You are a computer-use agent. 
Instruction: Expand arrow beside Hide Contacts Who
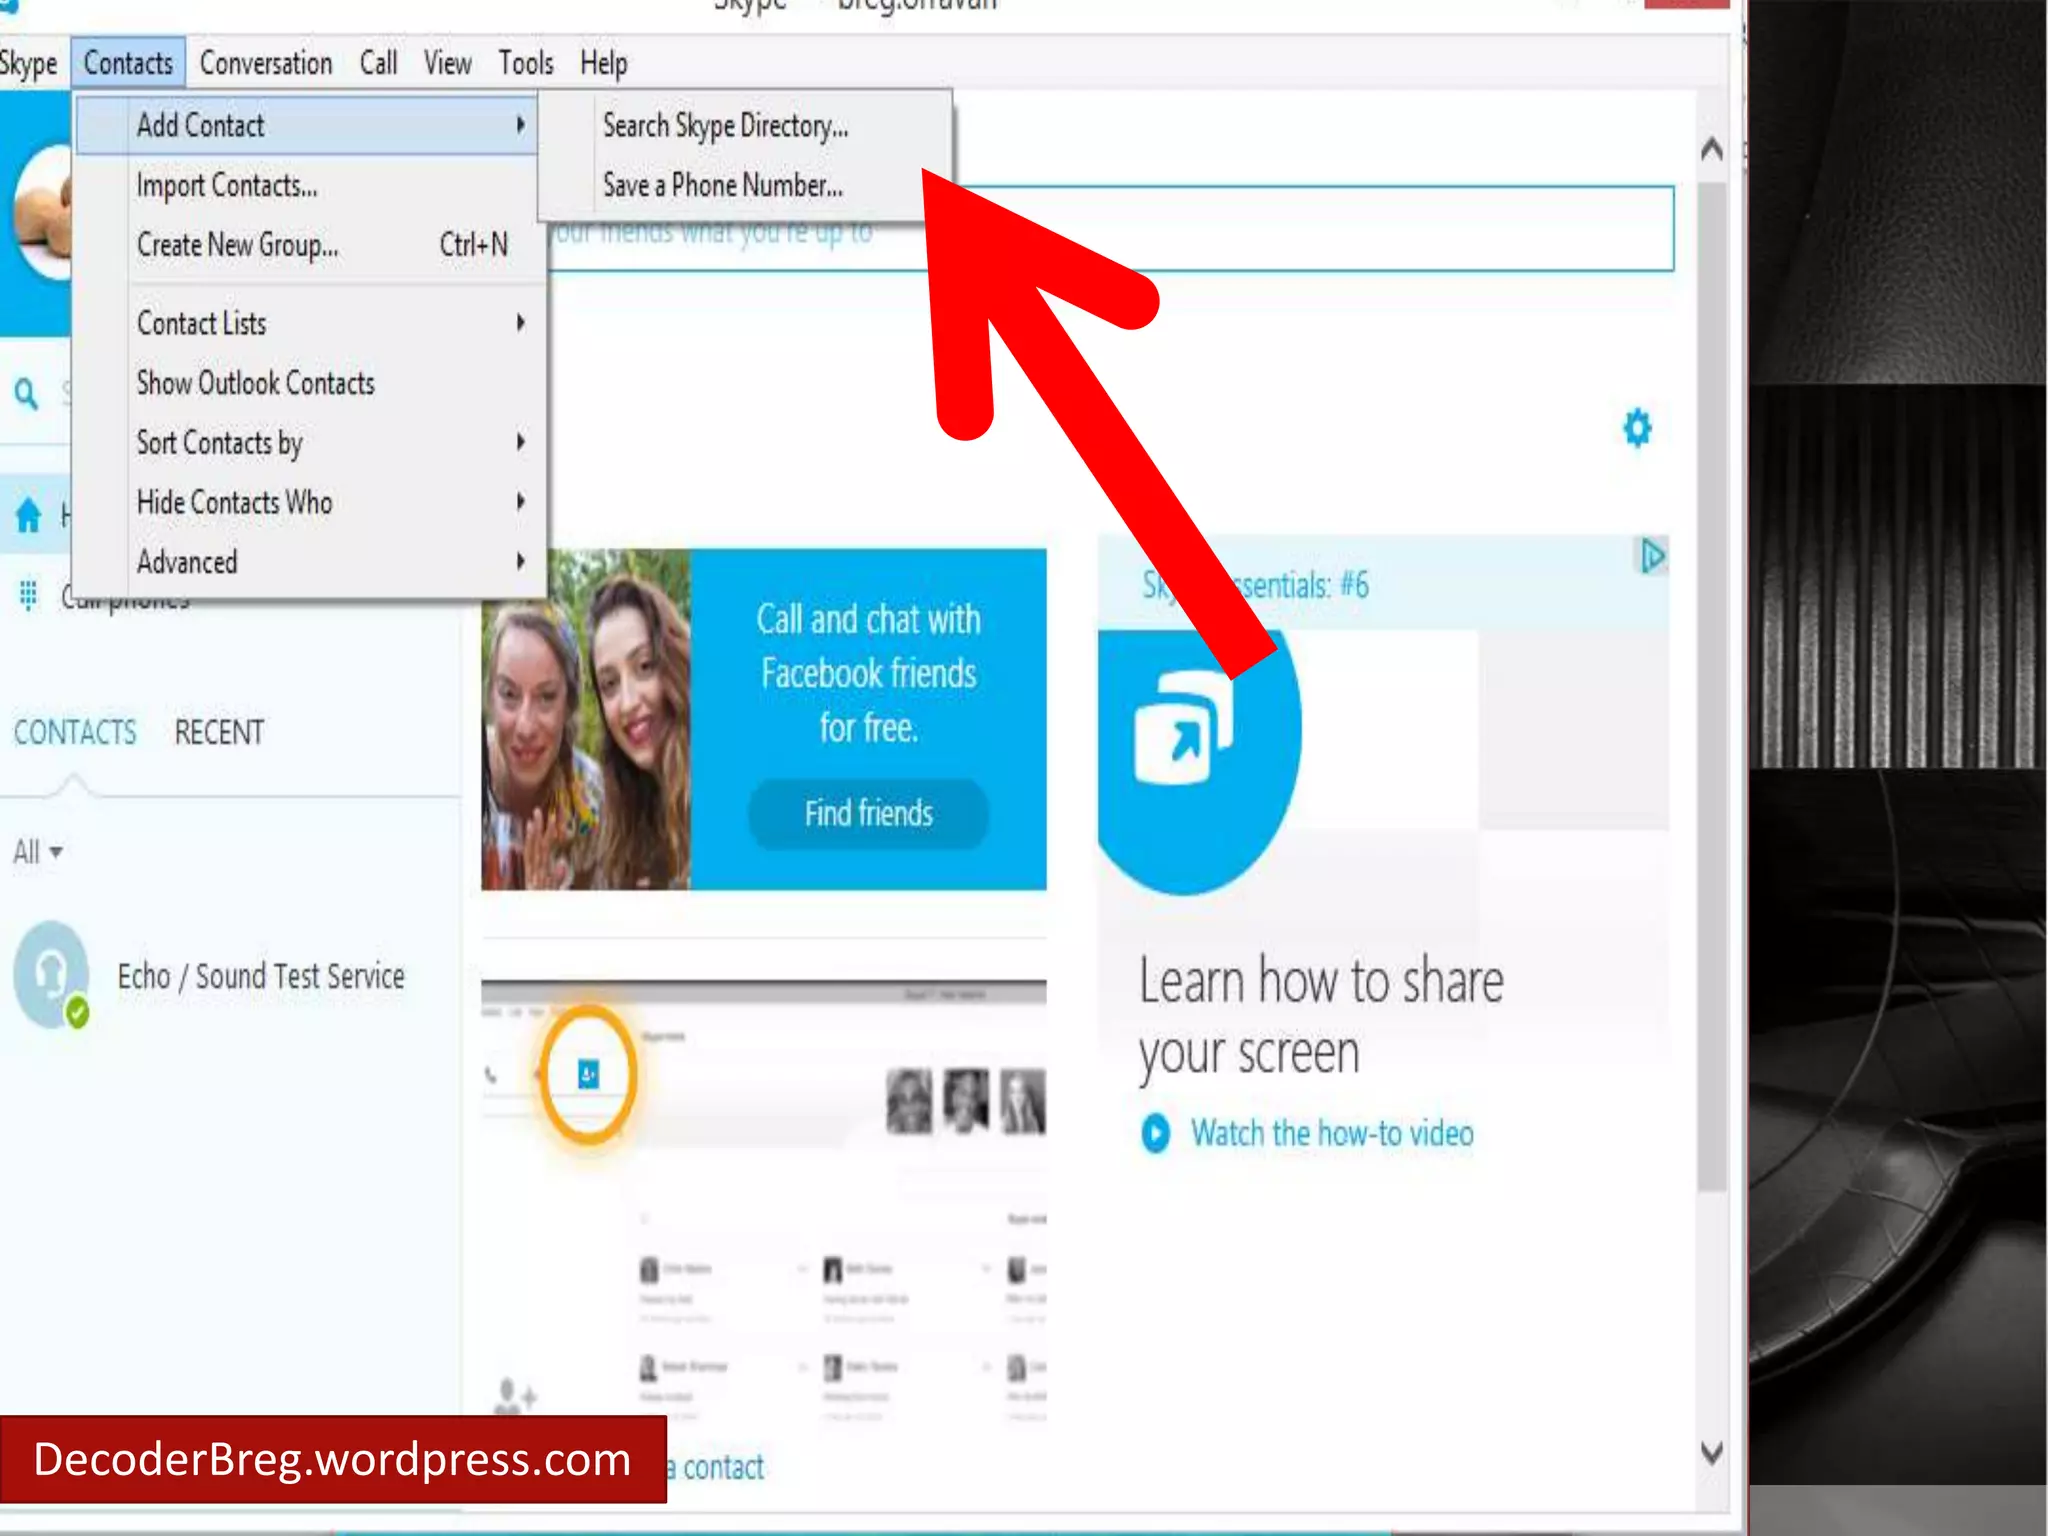click(520, 501)
